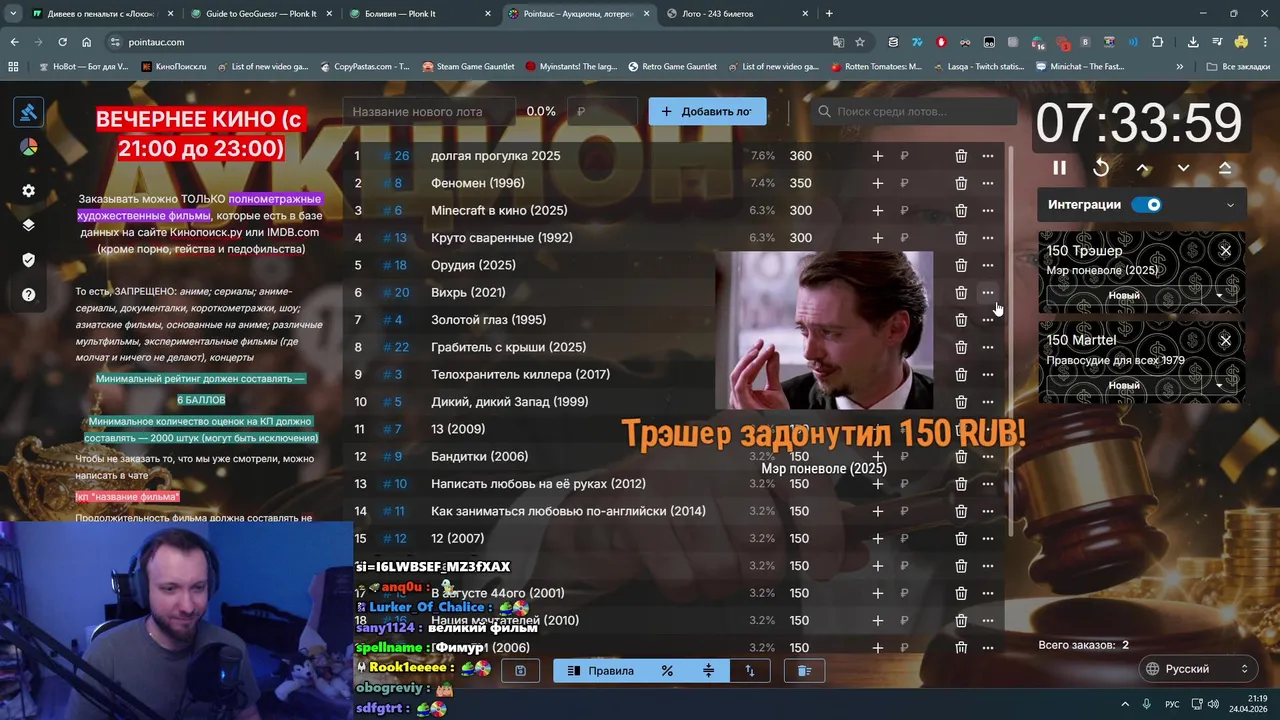Pause the auction timer
The width and height of the screenshot is (1280, 720).
pyautogui.click(x=1059, y=168)
